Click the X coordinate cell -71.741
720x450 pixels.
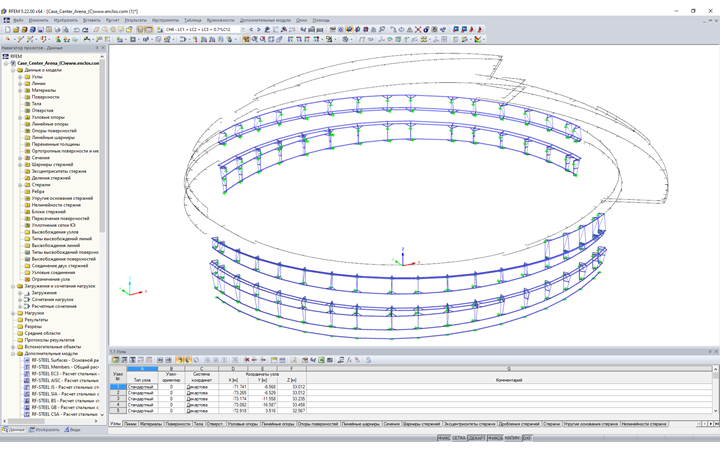(x=233, y=387)
